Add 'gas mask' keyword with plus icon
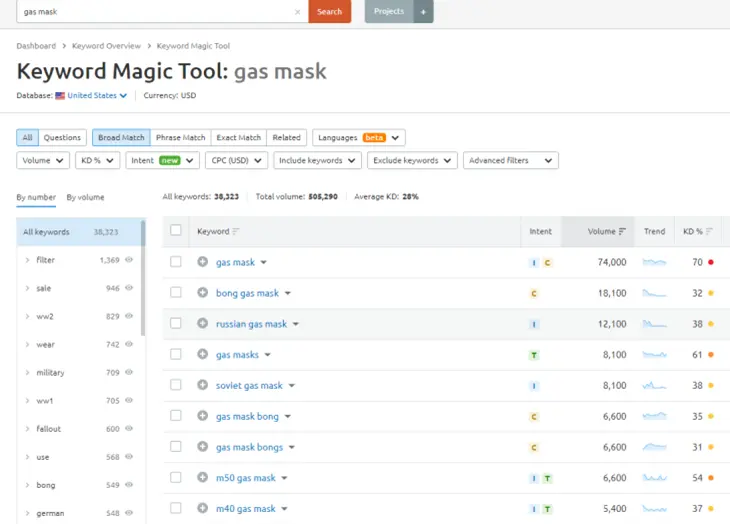 coord(203,262)
